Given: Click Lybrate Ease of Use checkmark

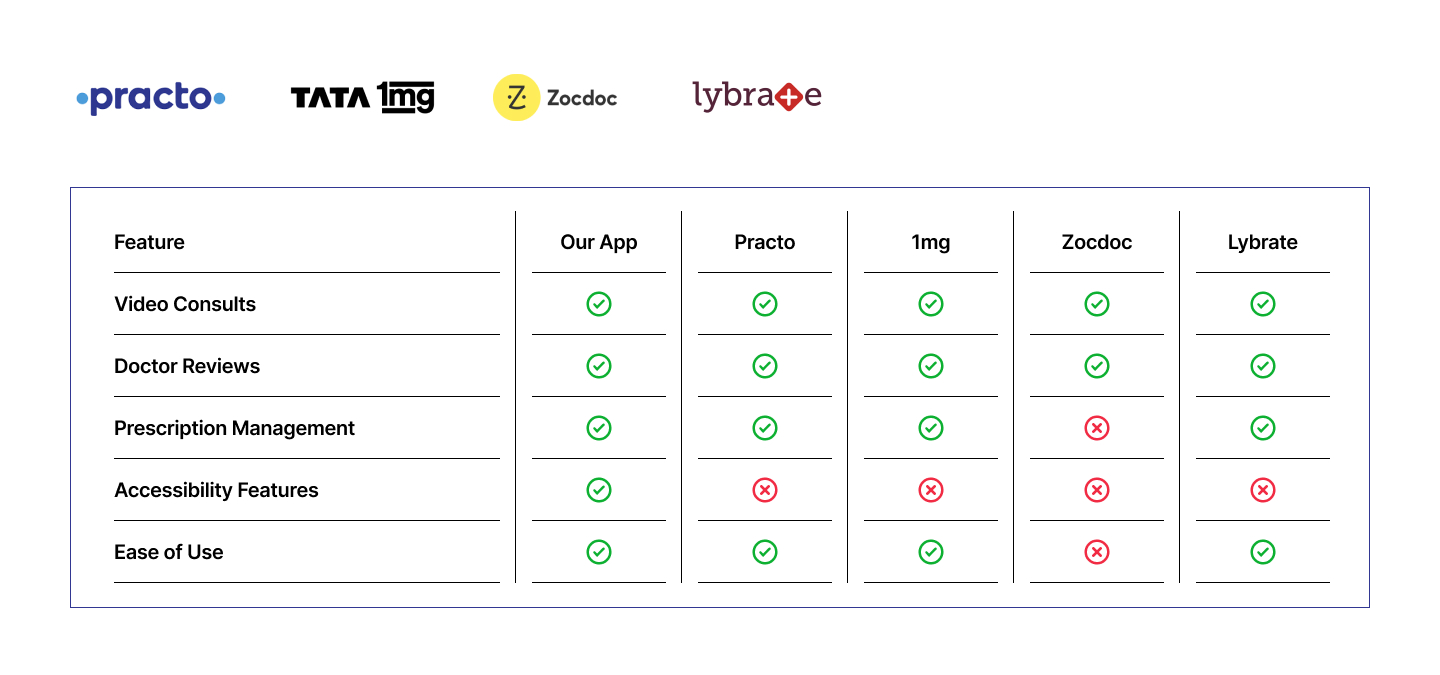Looking at the screenshot, I should point(1263,552).
